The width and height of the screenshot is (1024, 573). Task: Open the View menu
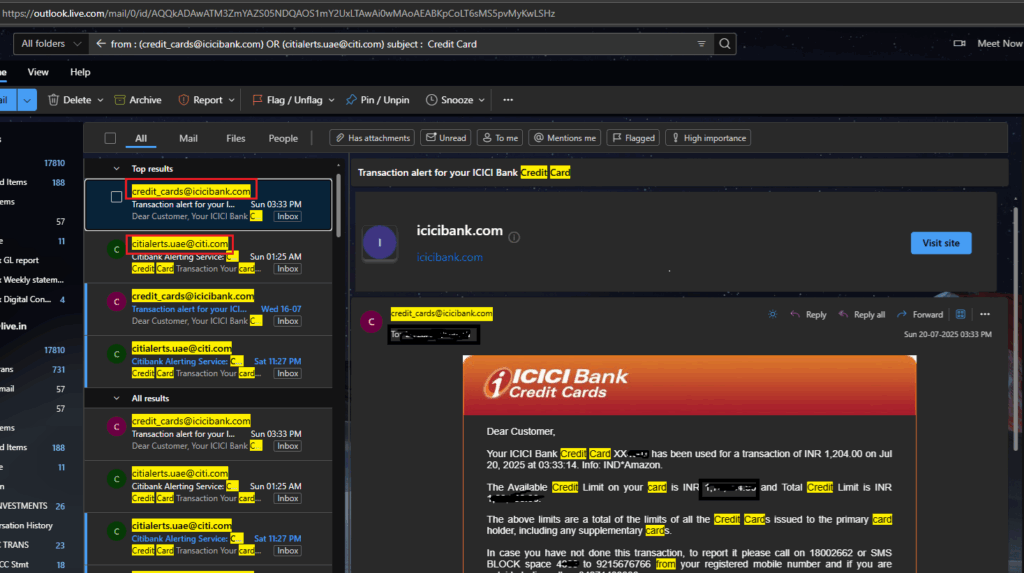click(x=38, y=72)
